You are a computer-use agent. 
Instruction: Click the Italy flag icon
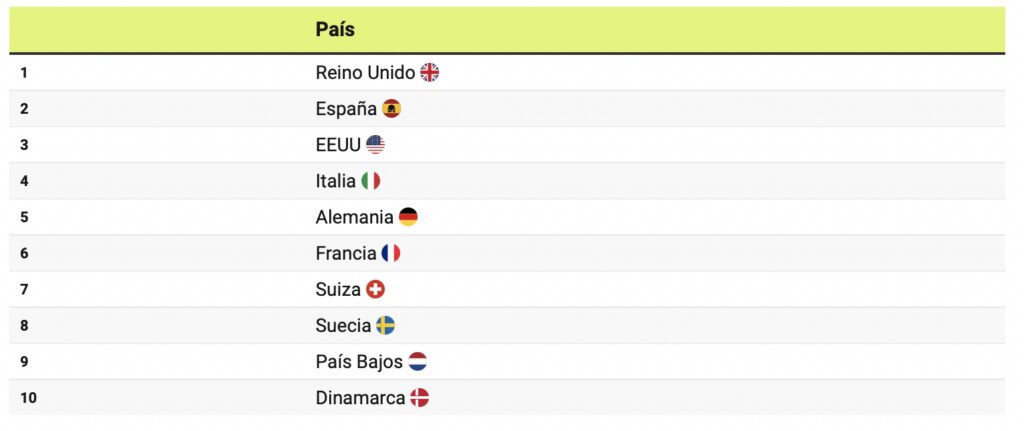(371, 181)
